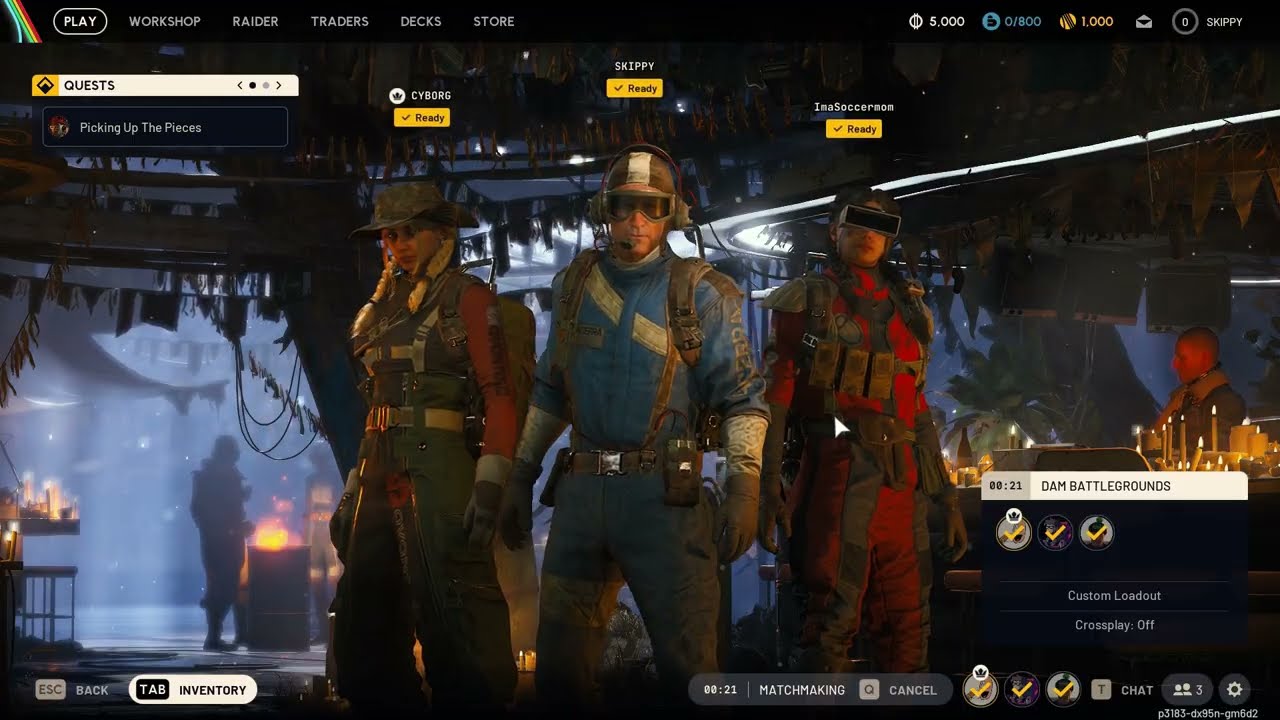1280x720 pixels.
Task: Toggle CYBORG's Ready status badge
Action: pos(421,118)
